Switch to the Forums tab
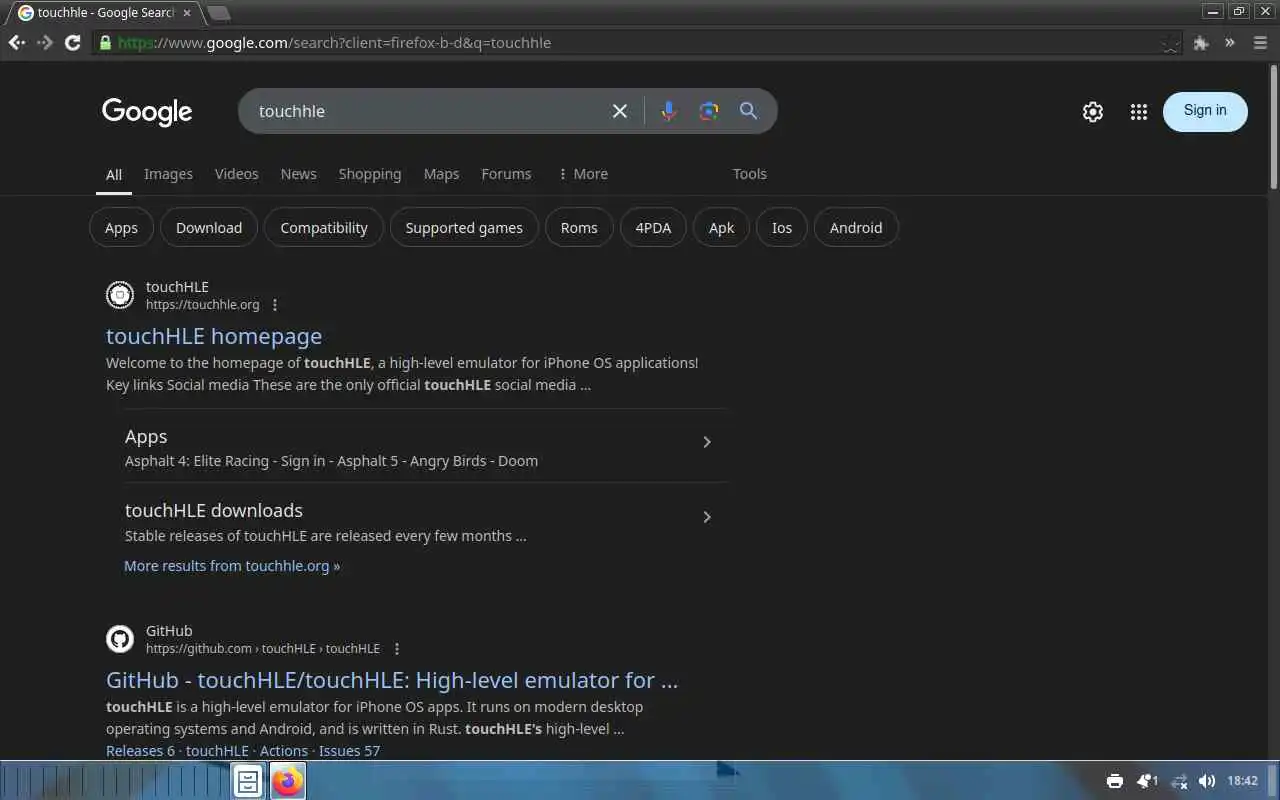 (506, 174)
